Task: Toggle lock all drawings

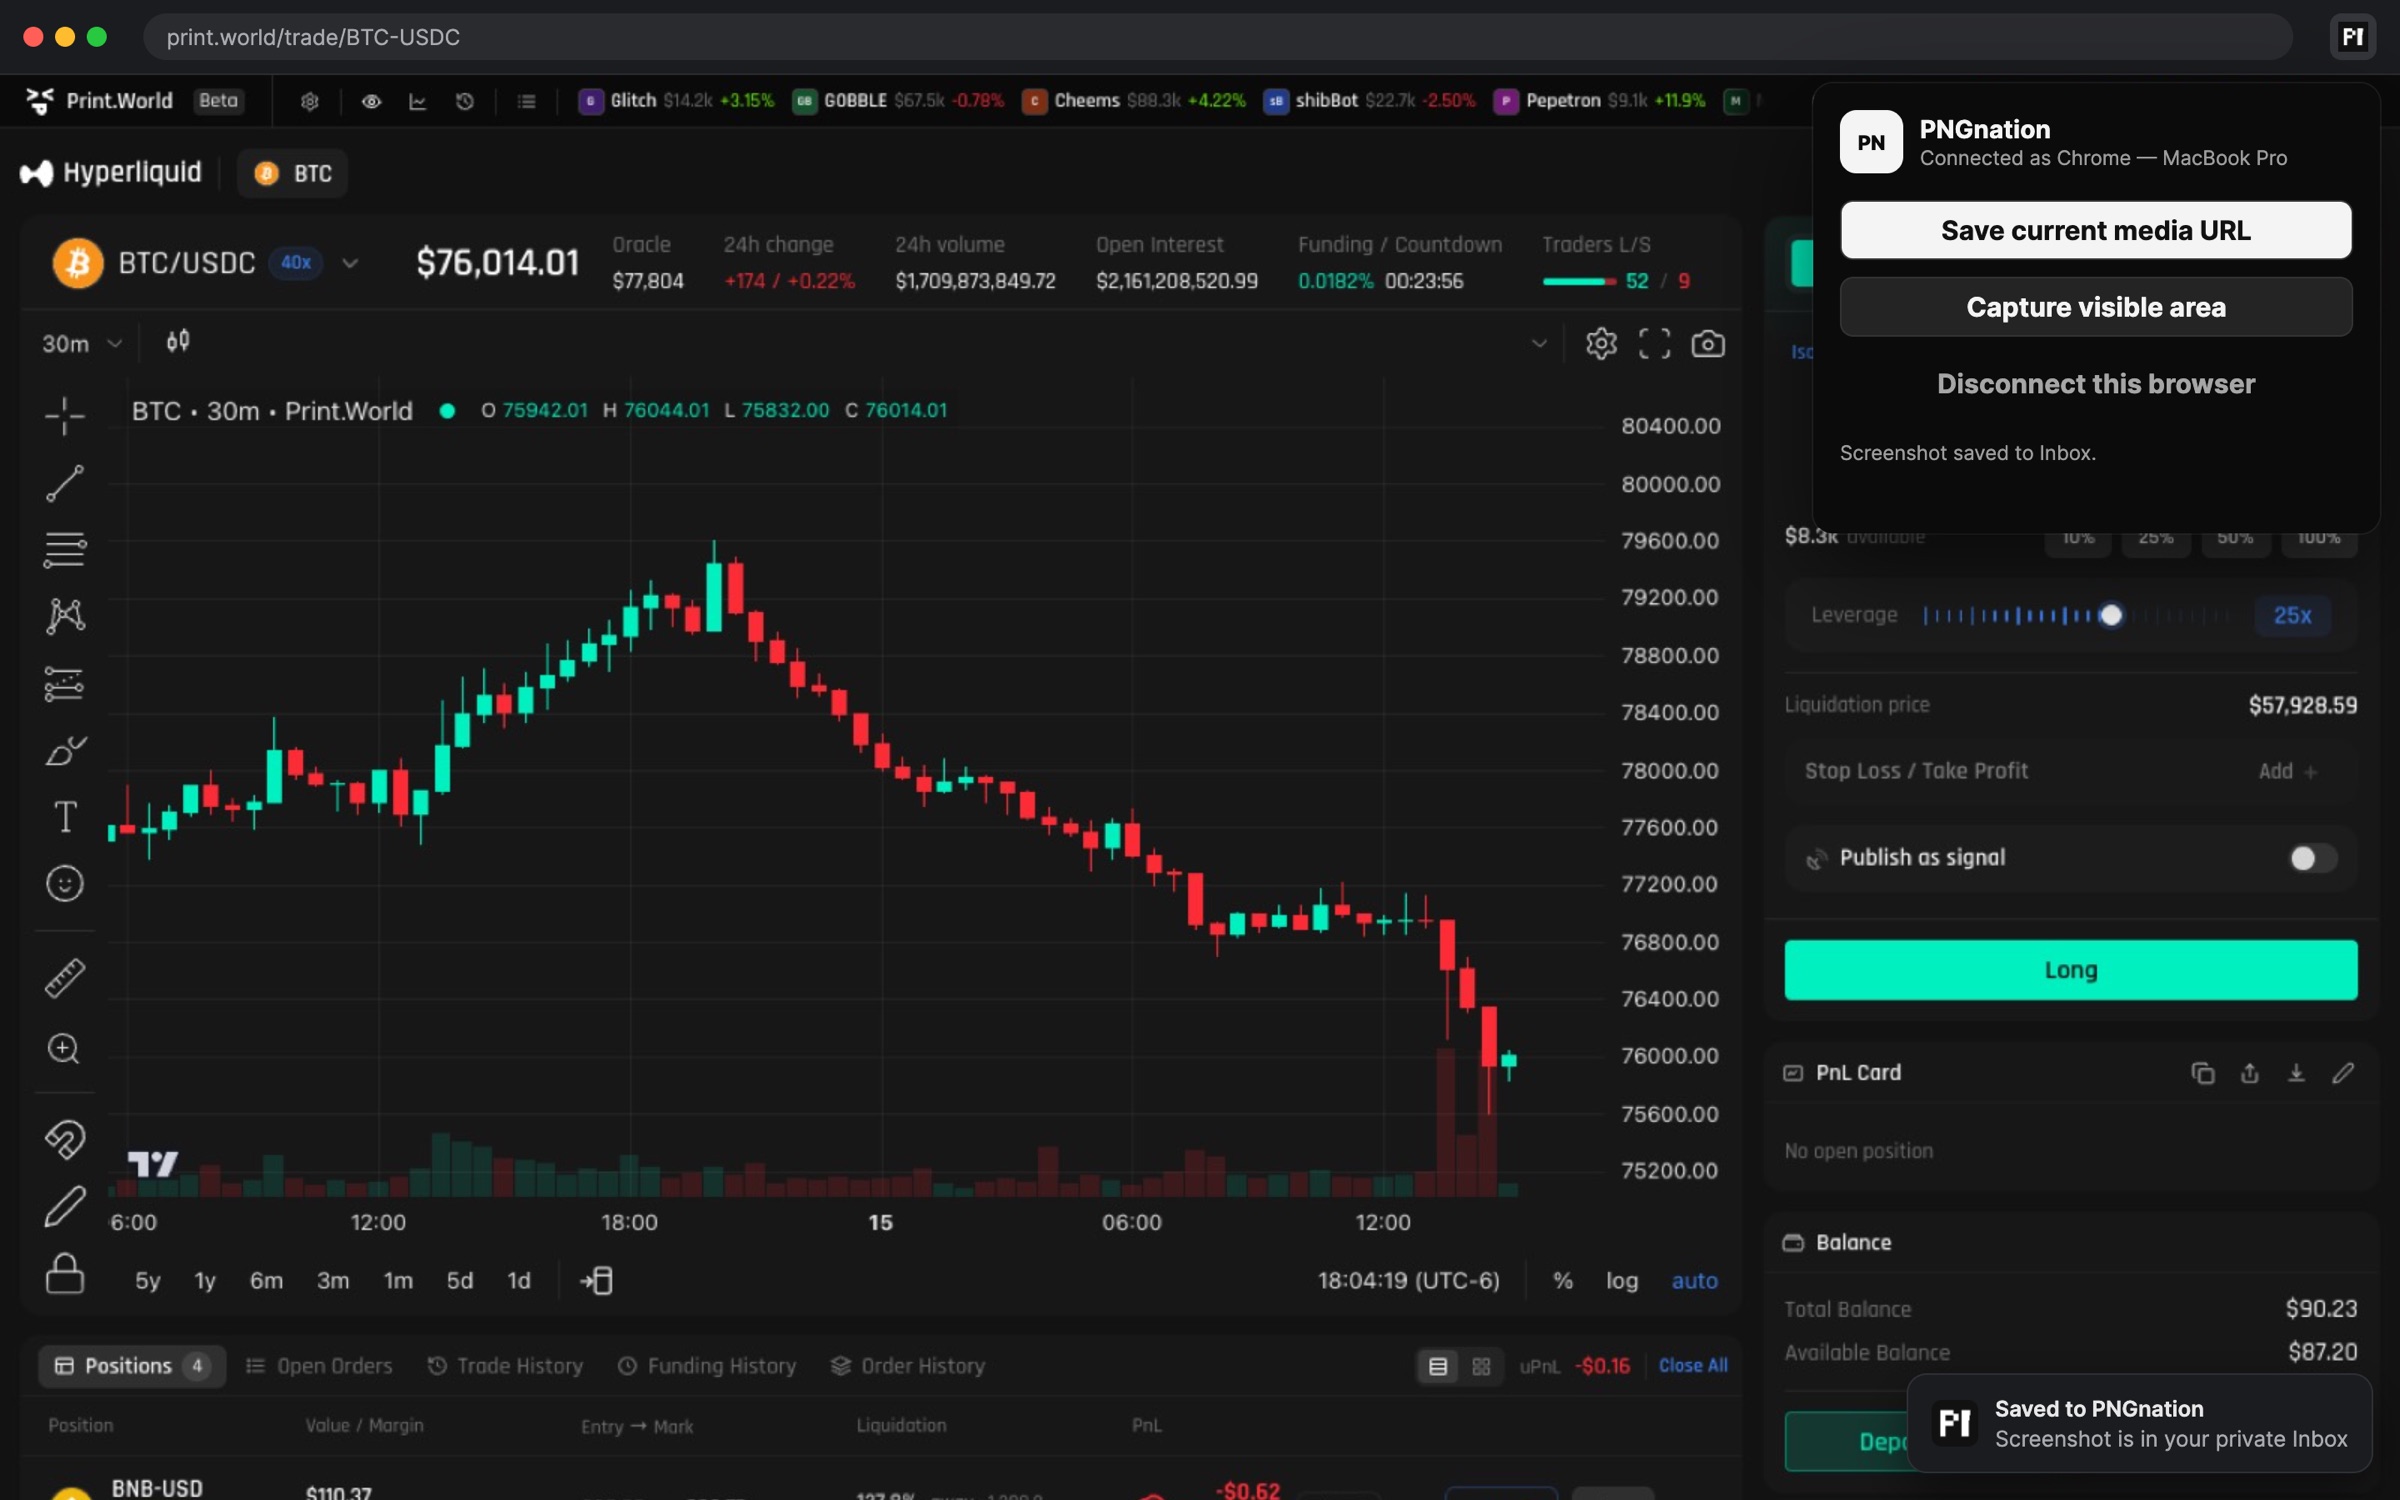Action: [65, 1274]
